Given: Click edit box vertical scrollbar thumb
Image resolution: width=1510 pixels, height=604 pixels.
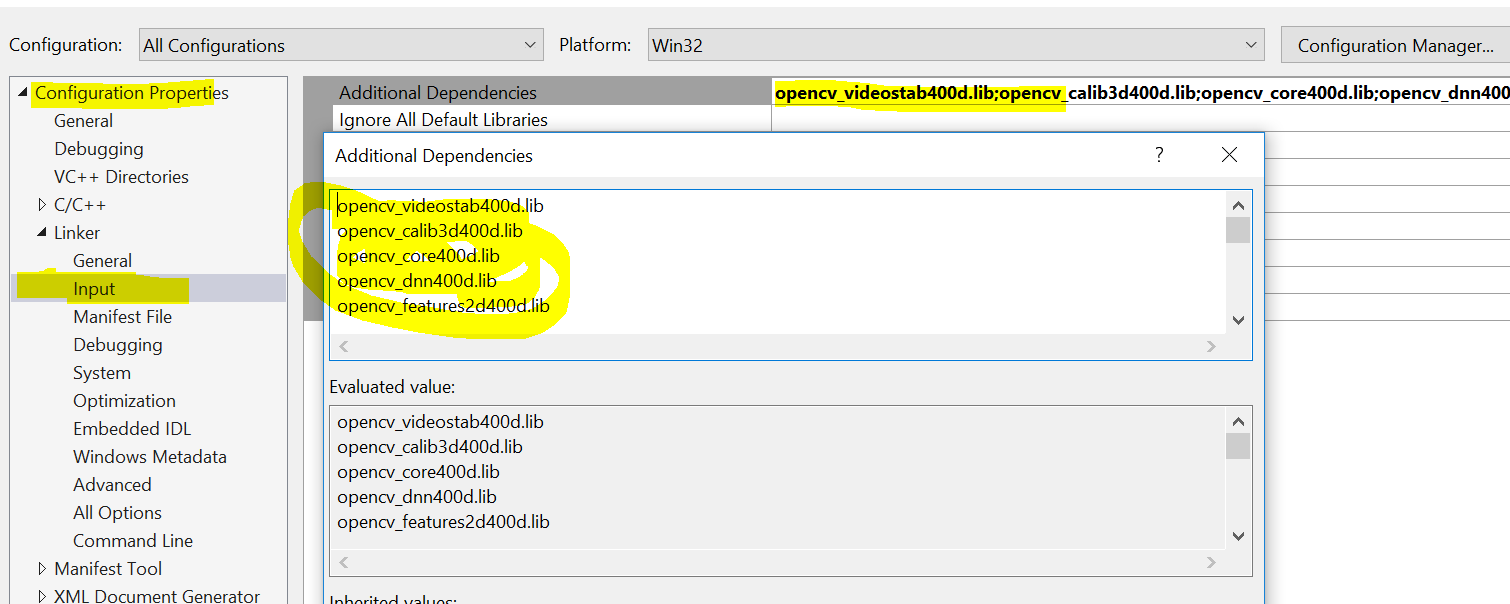Looking at the screenshot, I should pyautogui.click(x=1238, y=230).
